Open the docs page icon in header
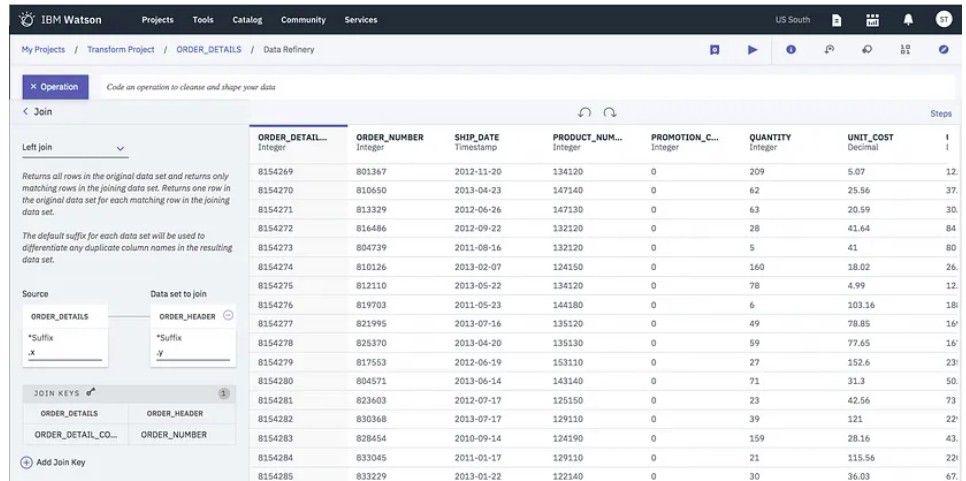The image size is (966, 481). coord(837,20)
